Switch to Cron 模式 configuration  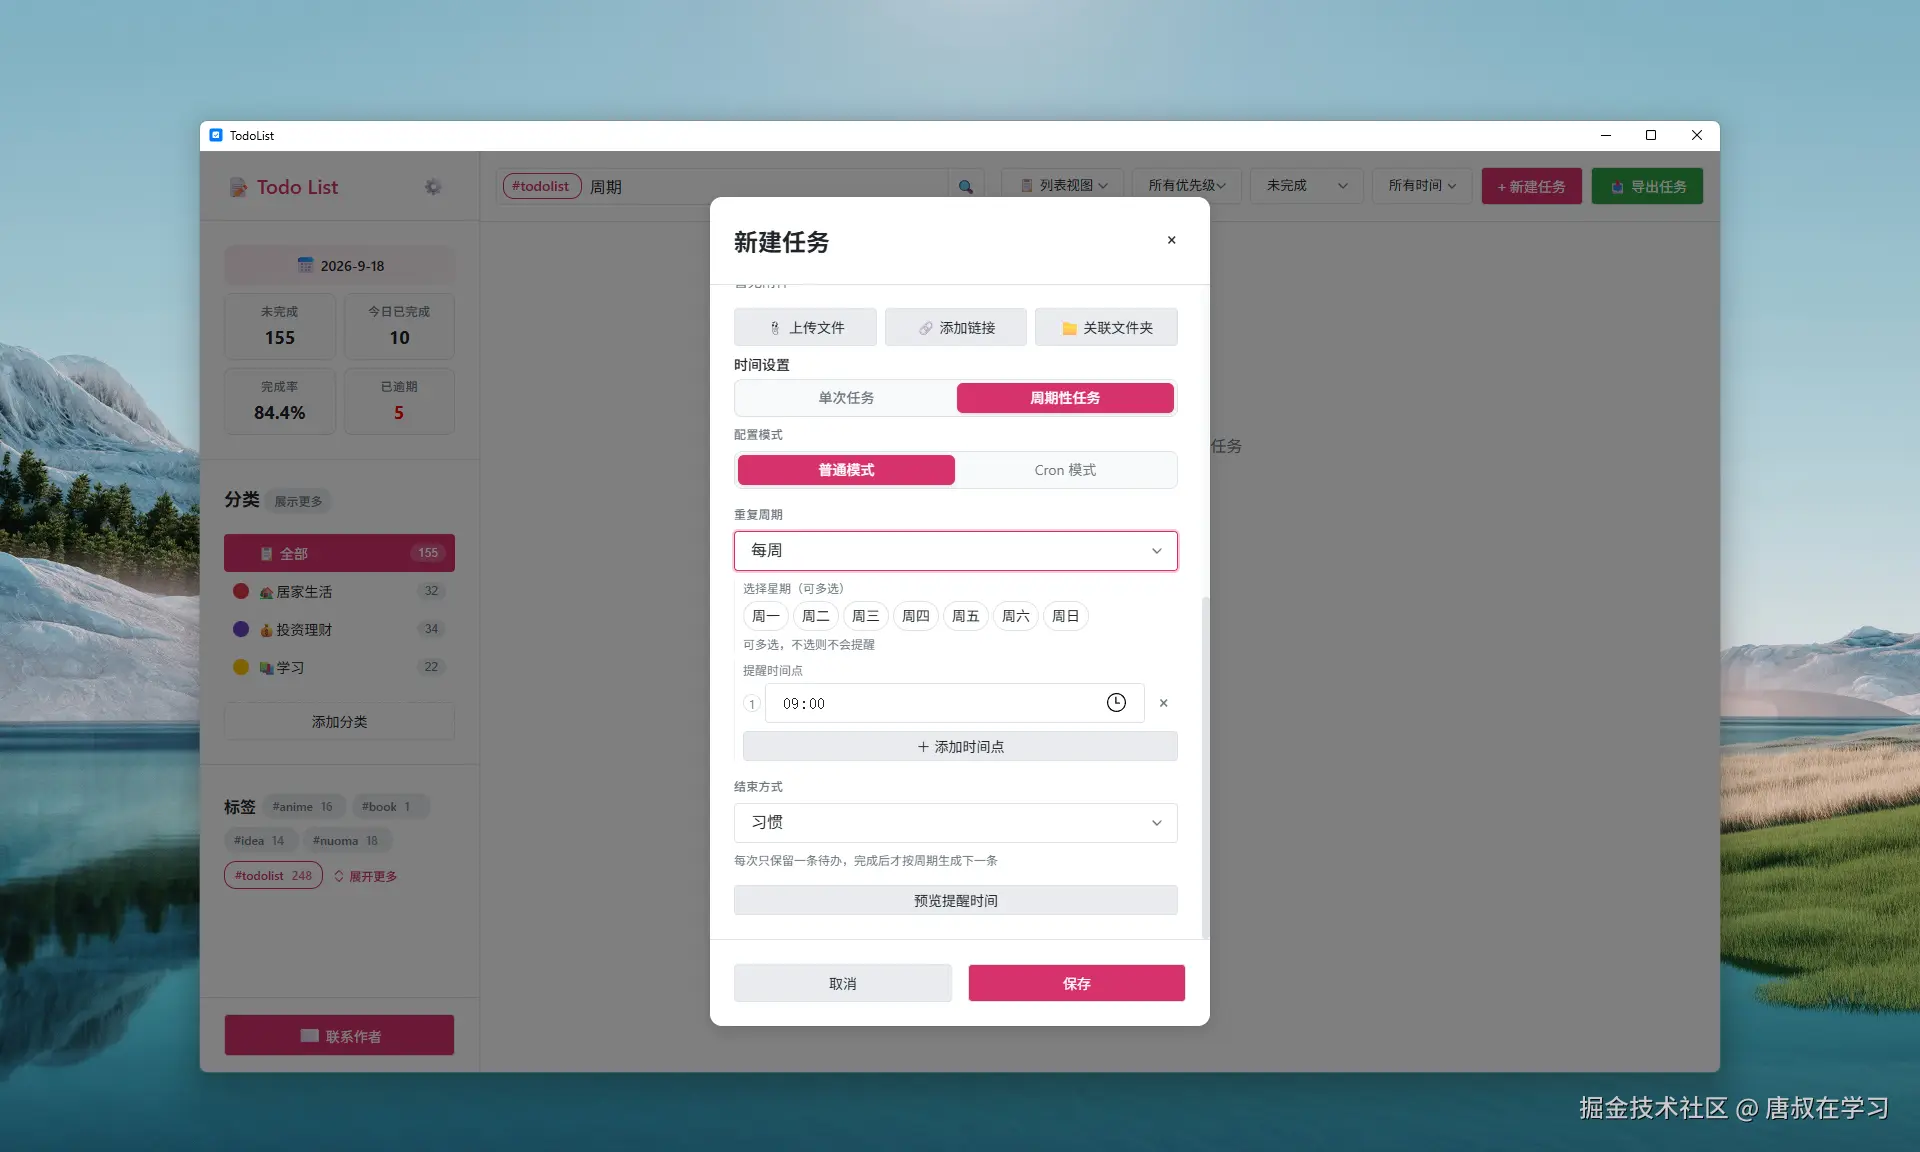pos(1065,470)
